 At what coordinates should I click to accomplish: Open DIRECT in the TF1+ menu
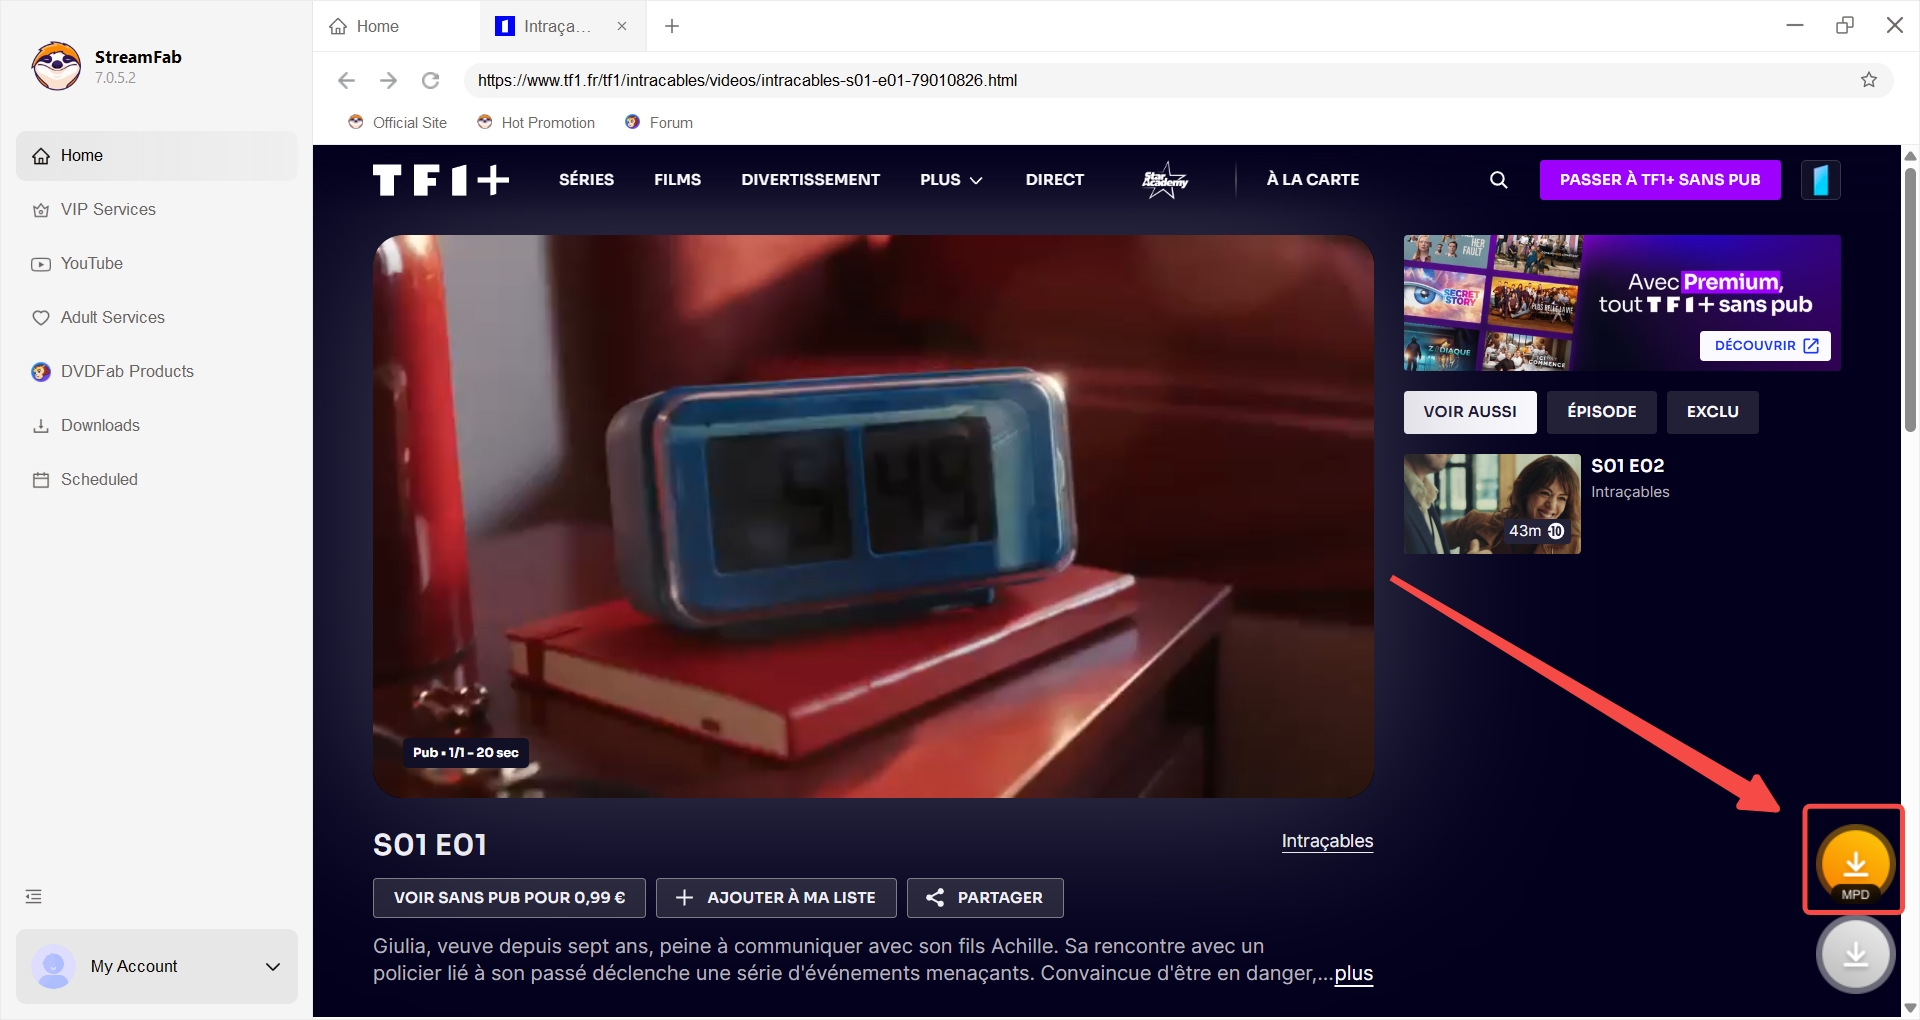[x=1054, y=180]
